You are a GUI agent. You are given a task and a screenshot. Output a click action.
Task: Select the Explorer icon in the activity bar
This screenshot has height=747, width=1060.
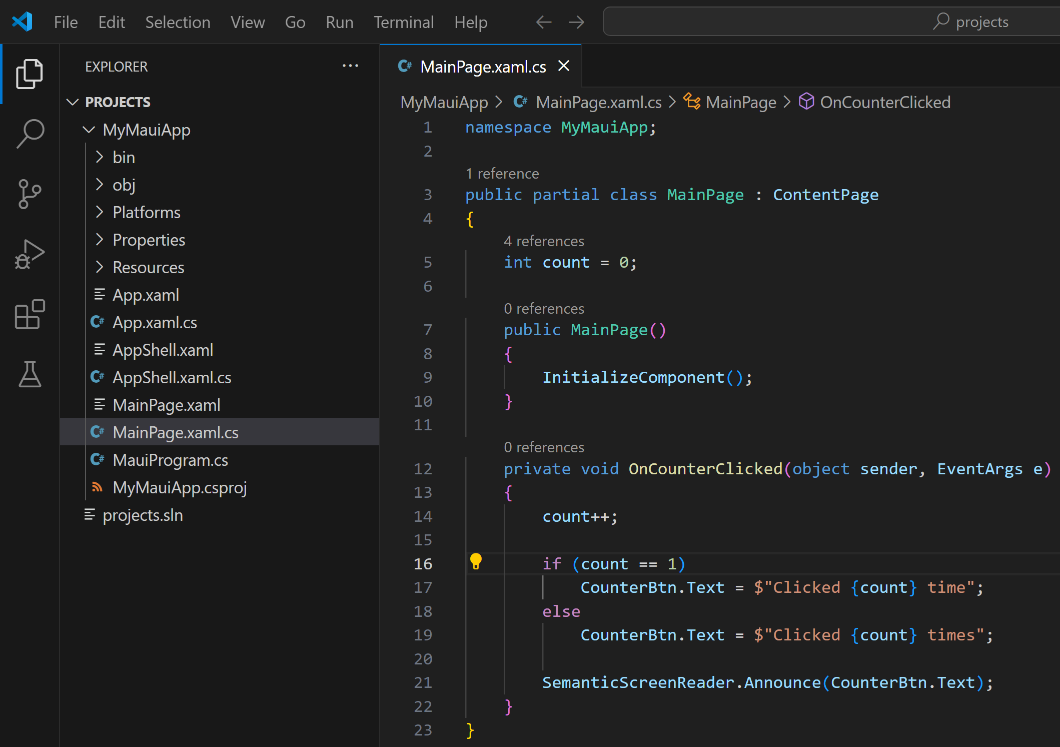pos(29,72)
